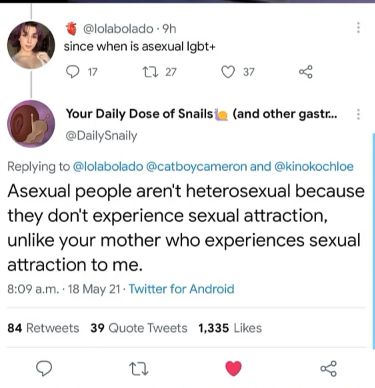View the 1,335 Likes list
375x388 pixels.
tap(230, 328)
